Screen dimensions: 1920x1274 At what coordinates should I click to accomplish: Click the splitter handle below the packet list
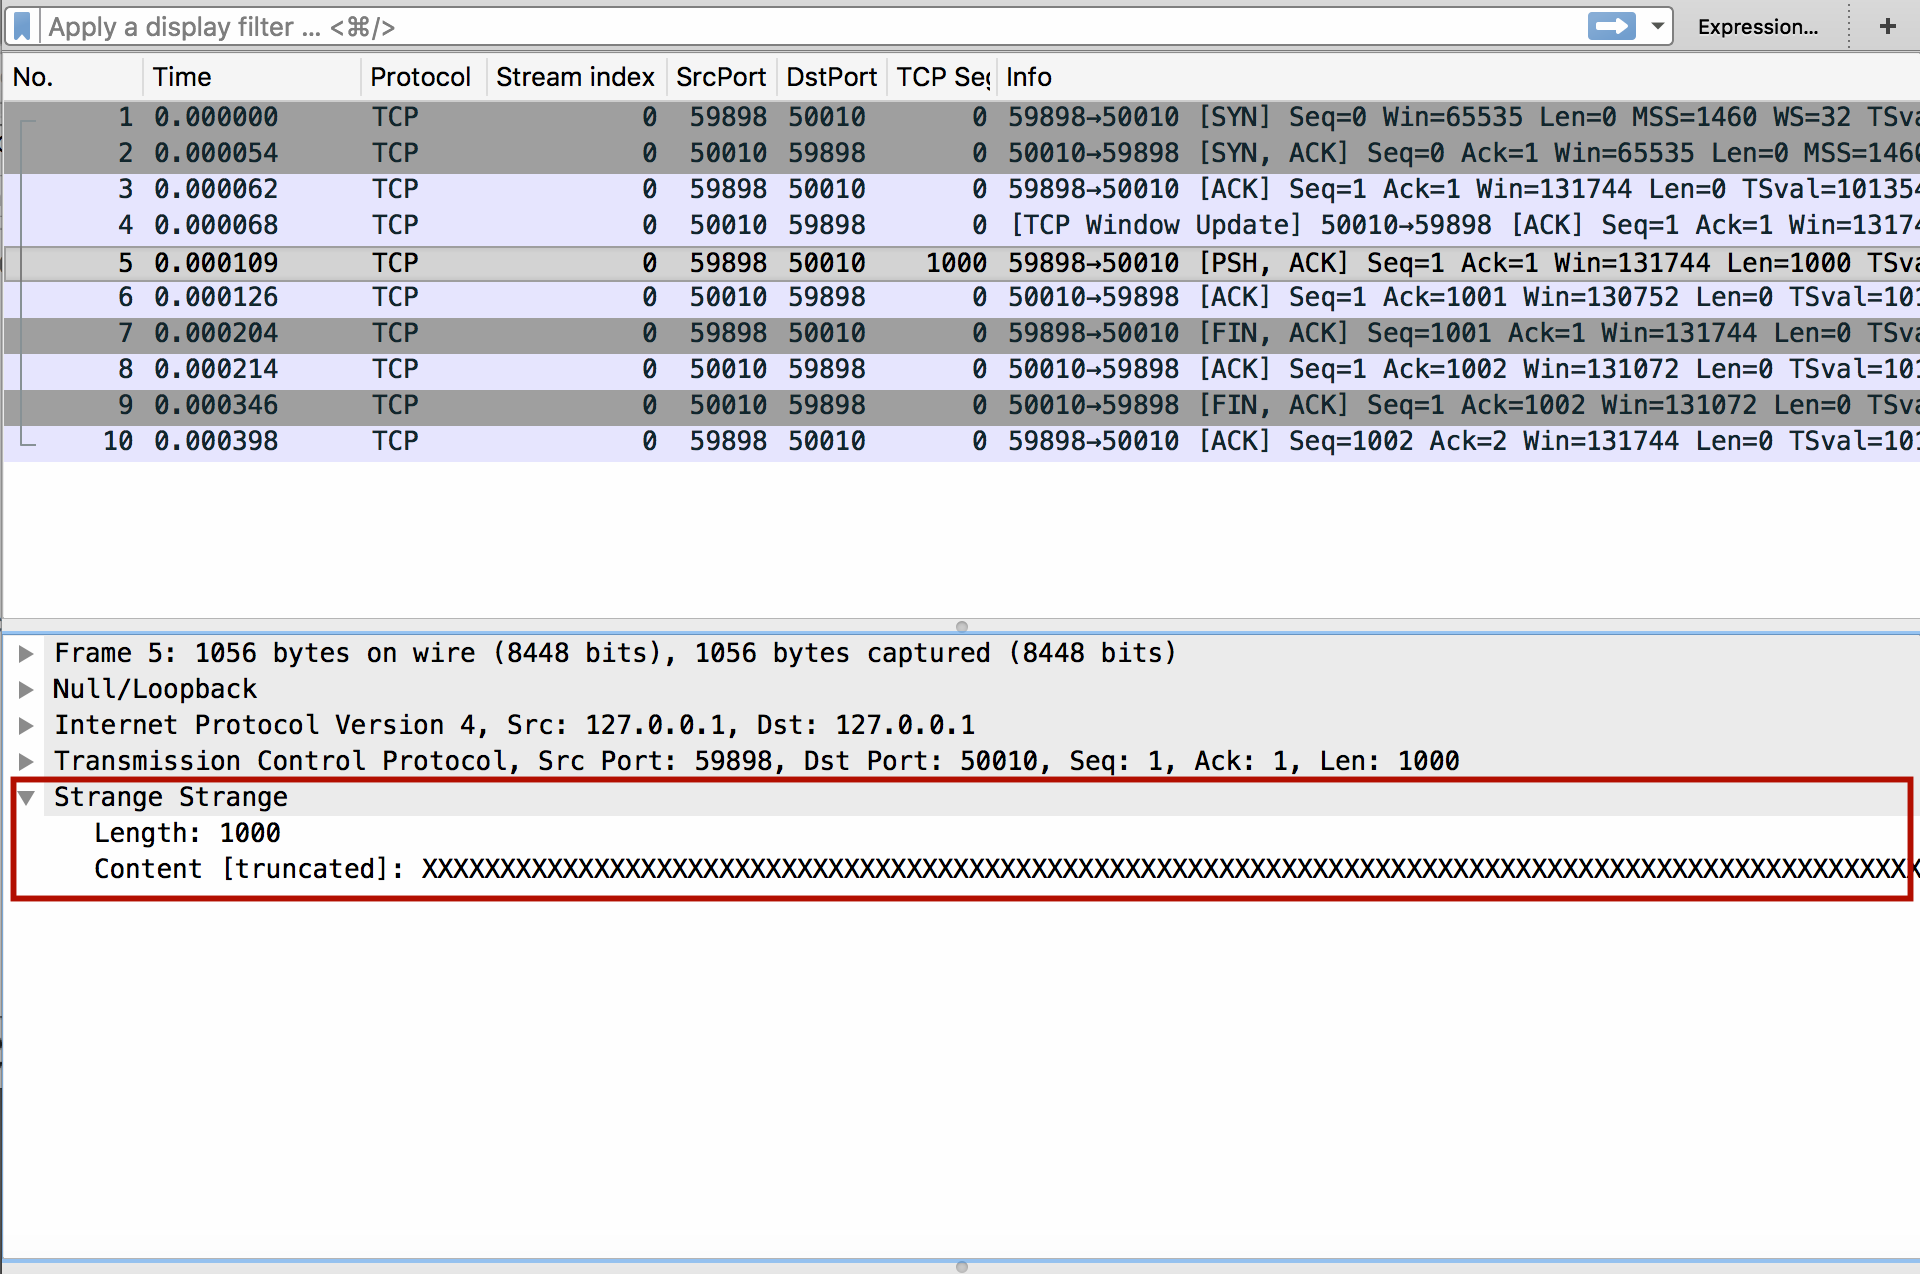point(961,626)
